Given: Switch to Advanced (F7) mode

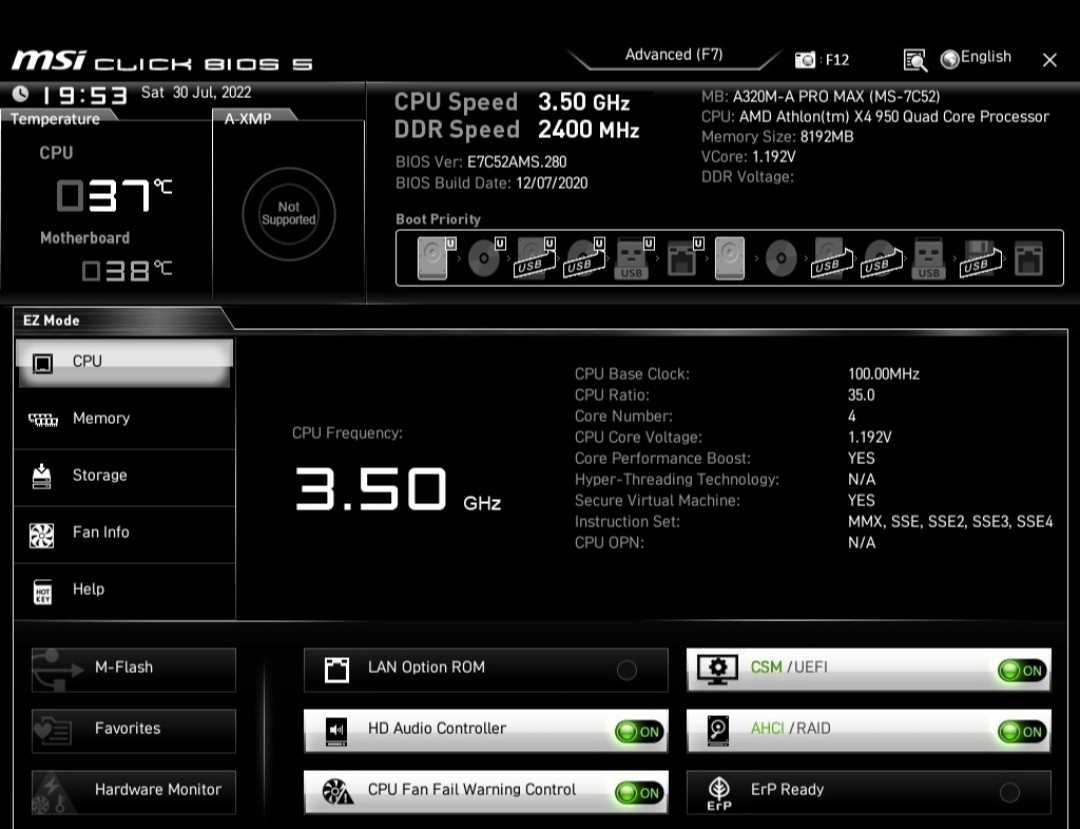Looking at the screenshot, I should pos(674,55).
